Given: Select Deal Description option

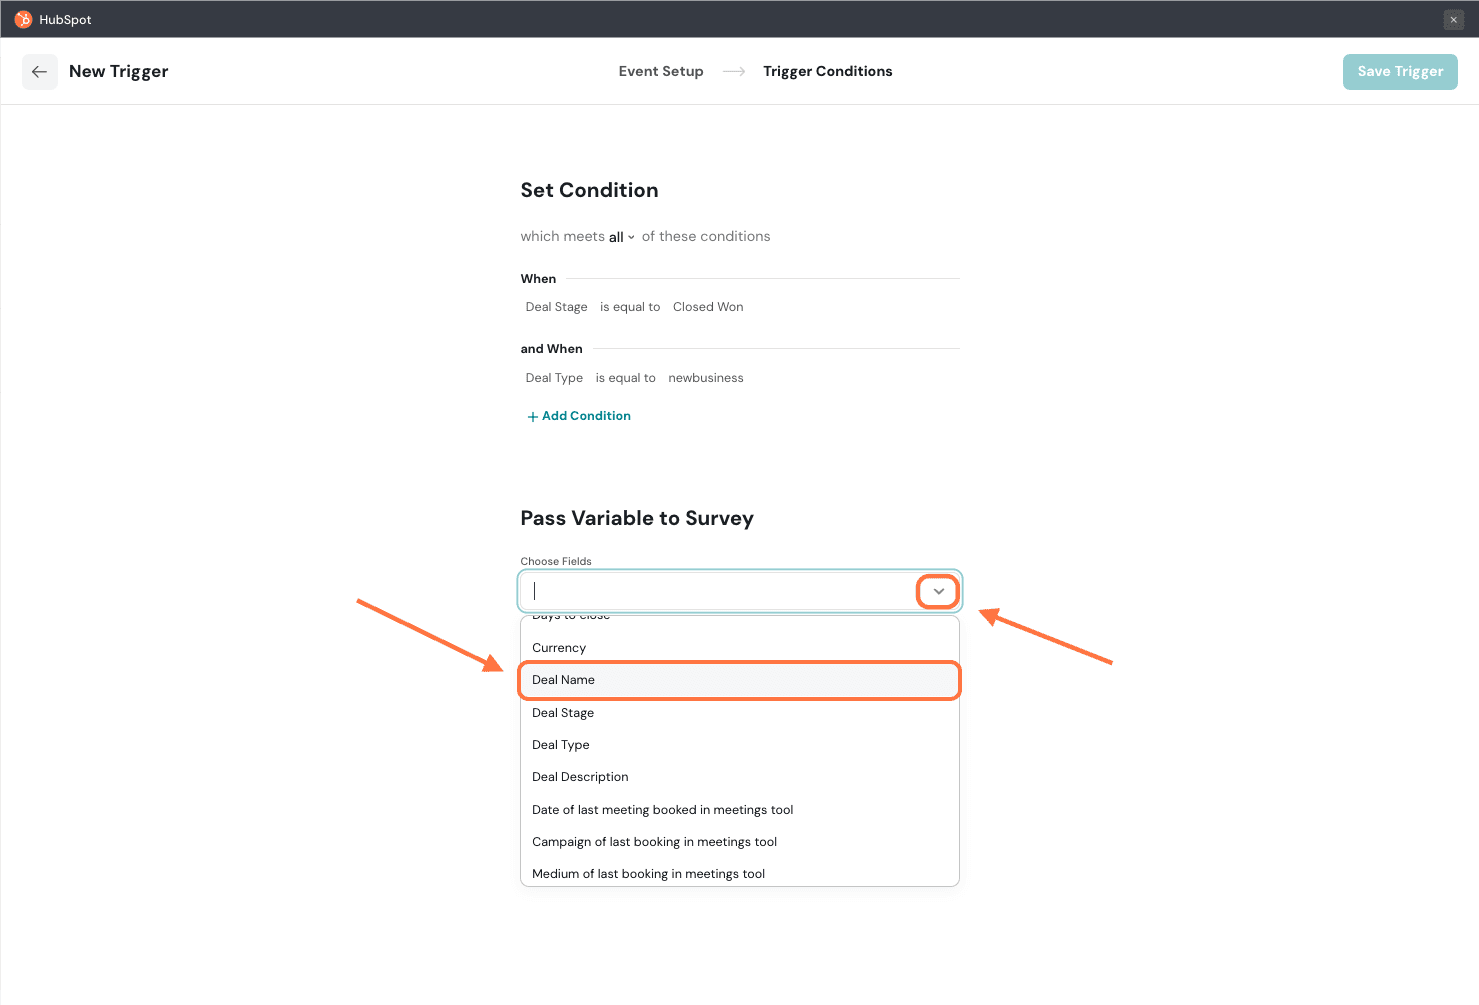Looking at the screenshot, I should (580, 777).
